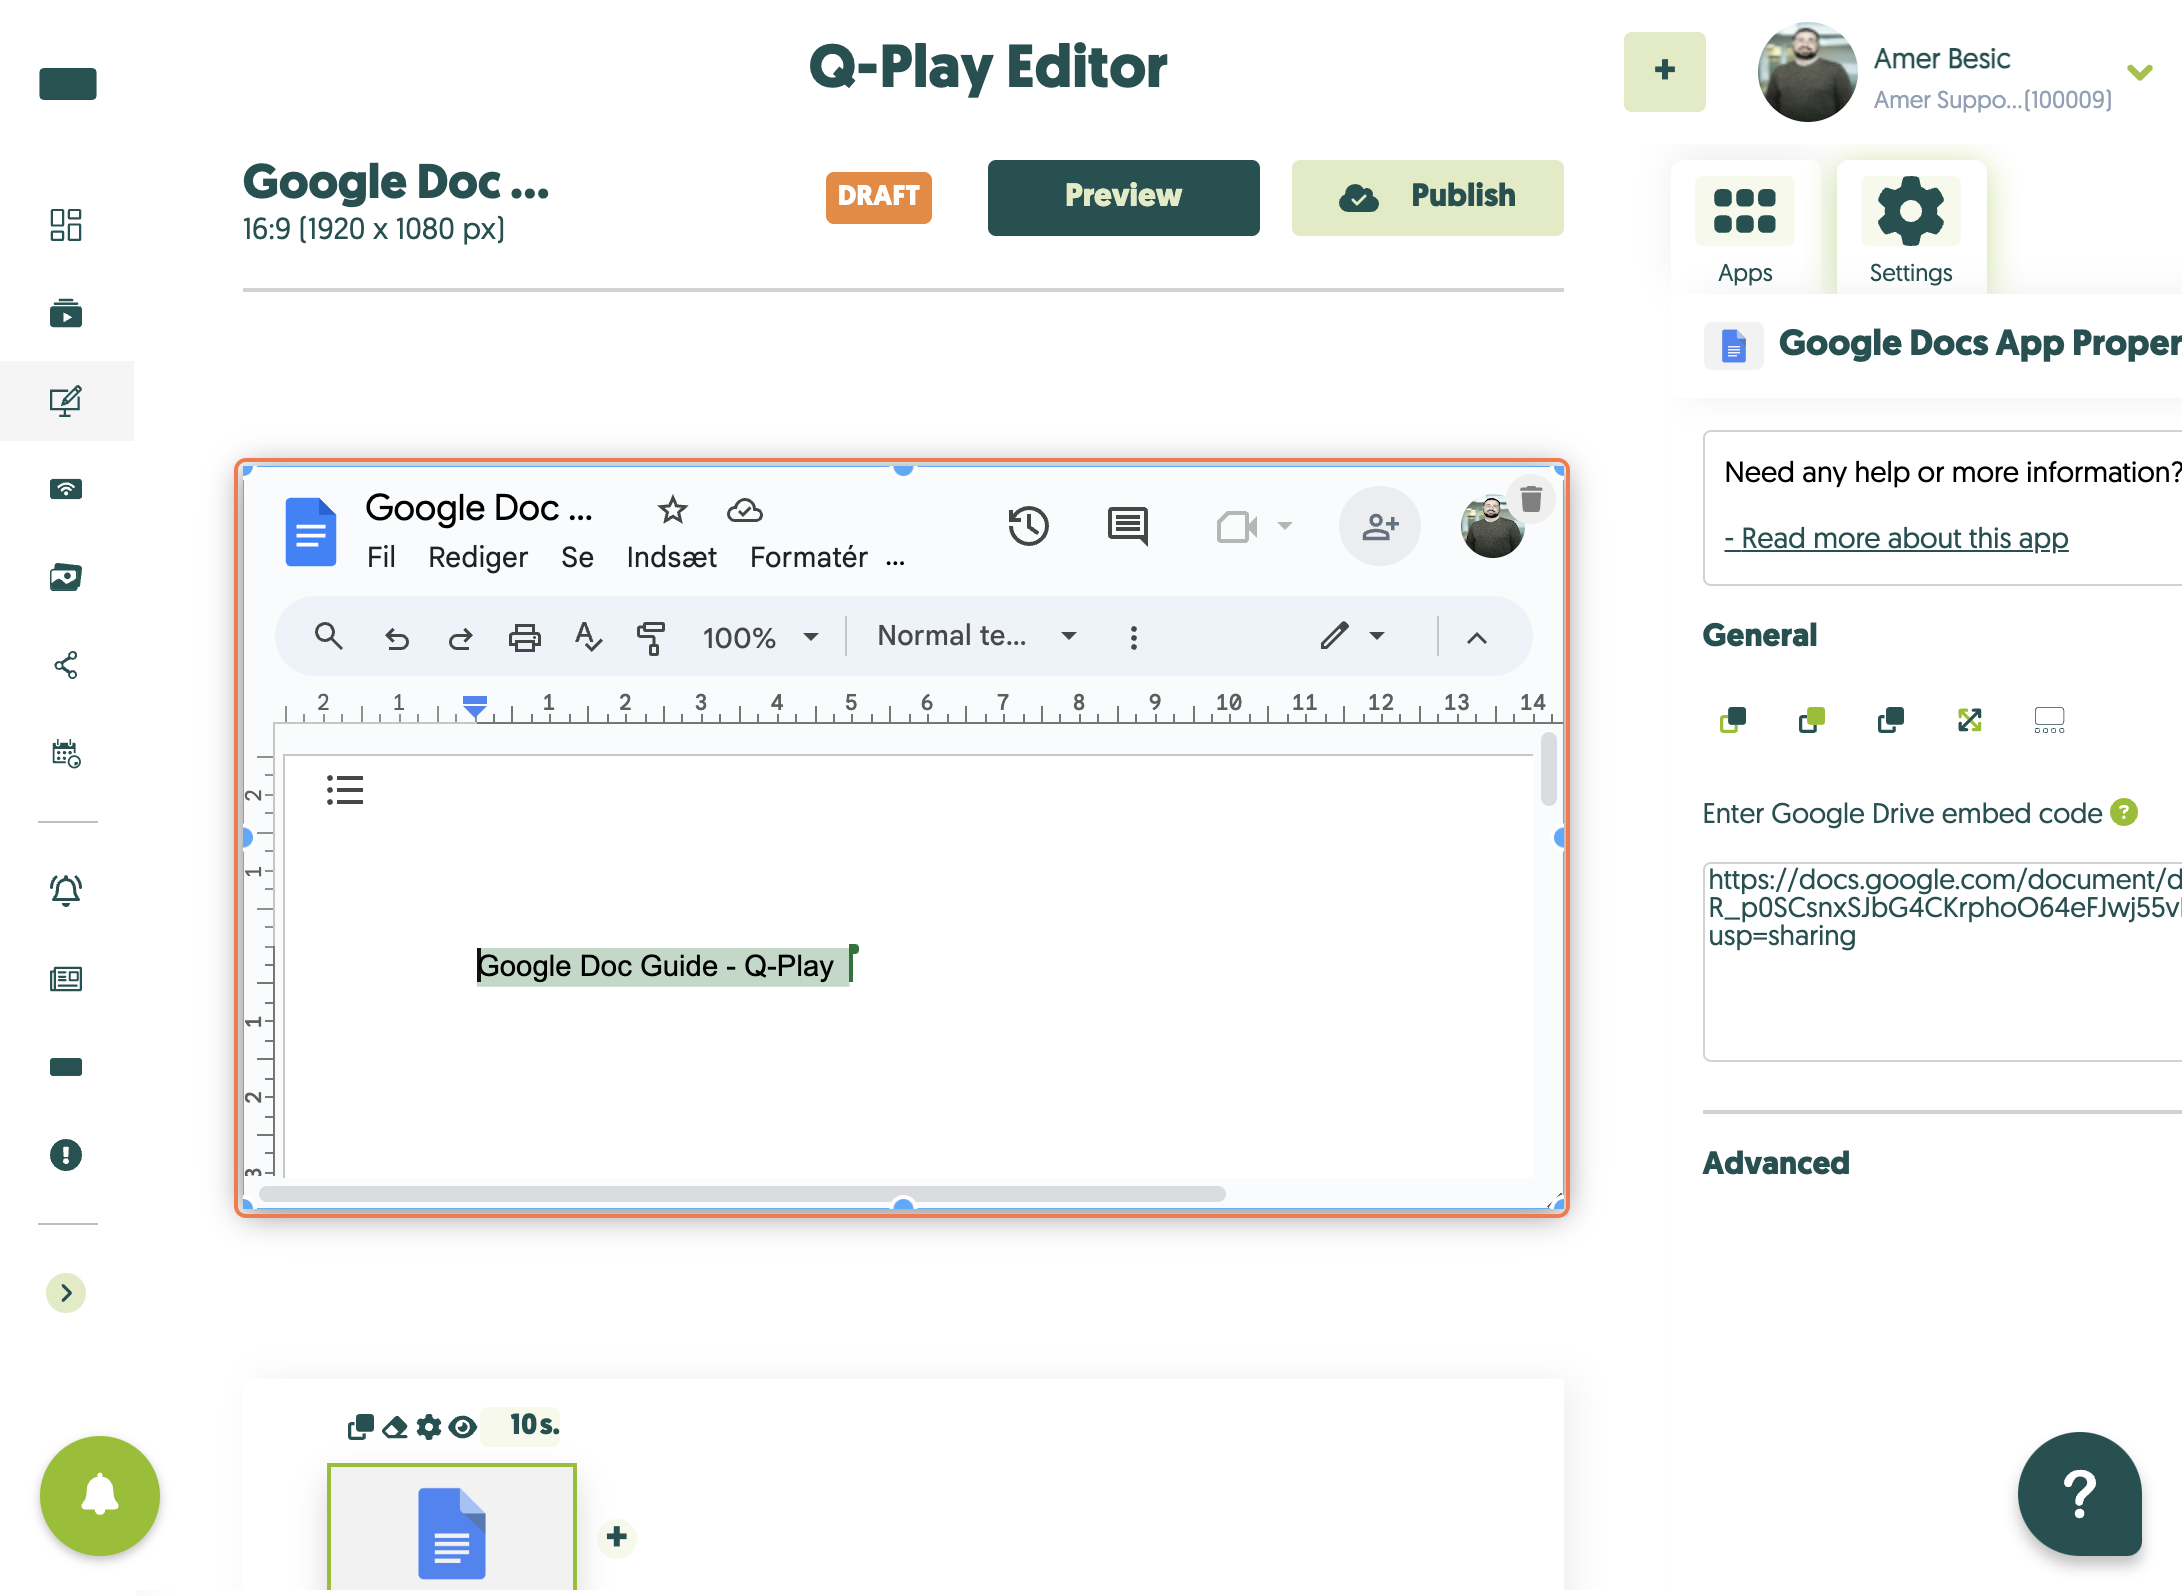Click spell check icon in Docs toolbar

(x=588, y=636)
